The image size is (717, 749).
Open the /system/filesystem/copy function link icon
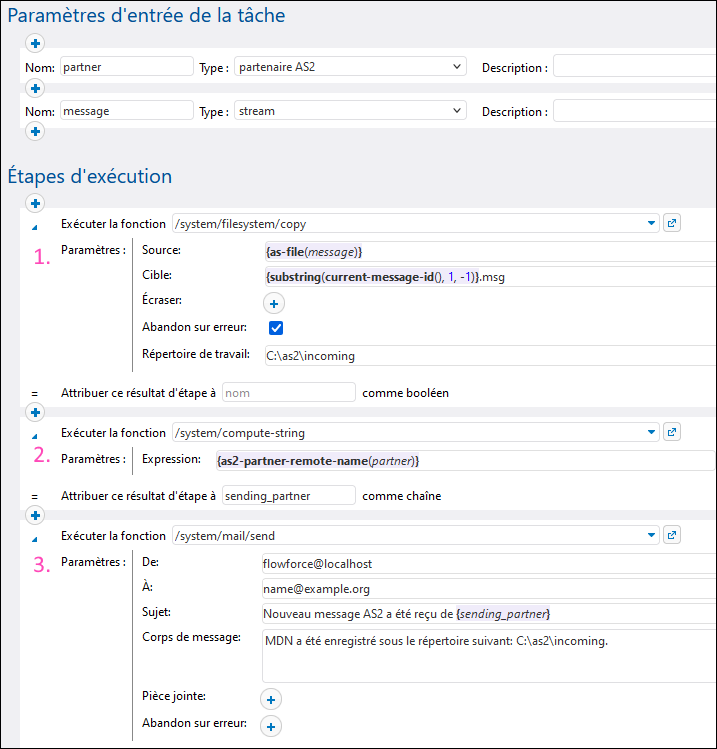pyautogui.click(x=672, y=223)
